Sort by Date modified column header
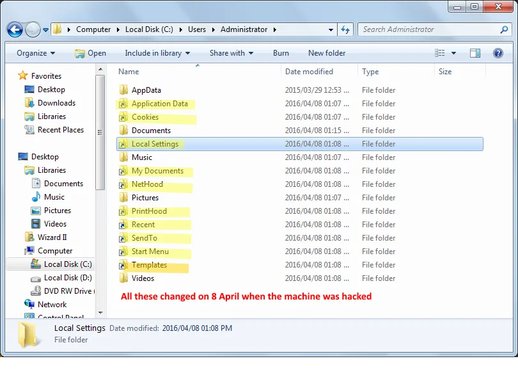The width and height of the screenshot is (518, 384). point(309,72)
